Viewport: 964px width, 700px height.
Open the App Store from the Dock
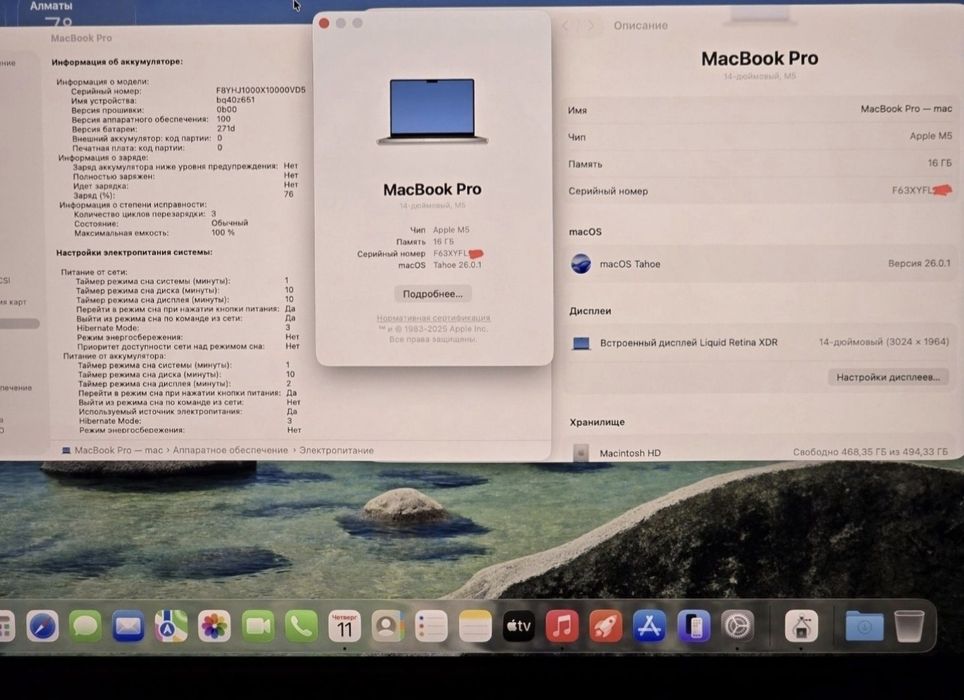point(649,626)
